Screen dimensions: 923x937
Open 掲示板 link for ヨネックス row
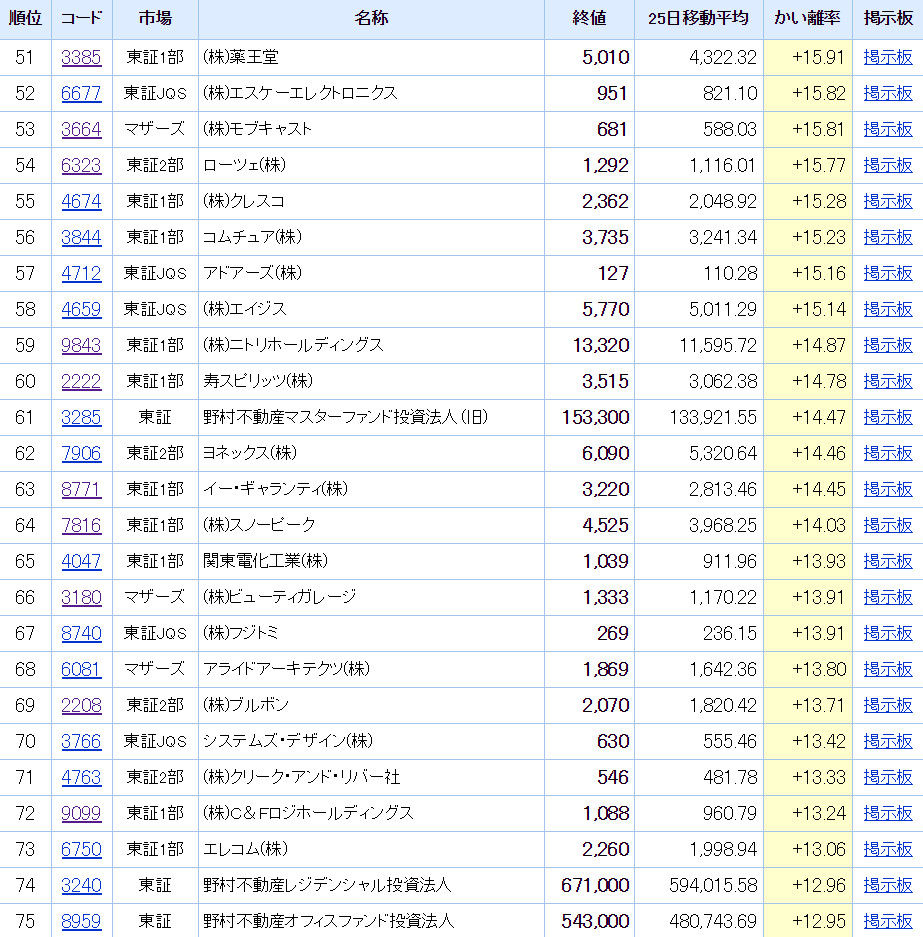point(888,453)
